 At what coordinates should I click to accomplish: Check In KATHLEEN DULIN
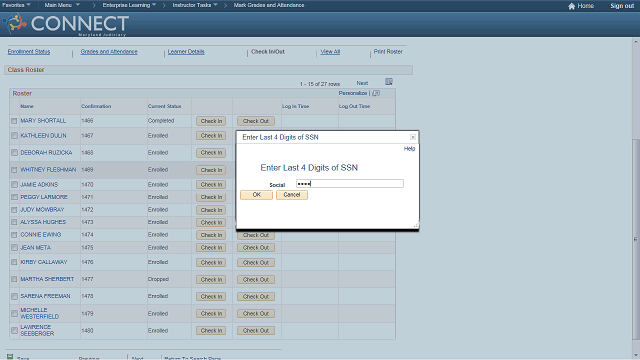coord(211,136)
